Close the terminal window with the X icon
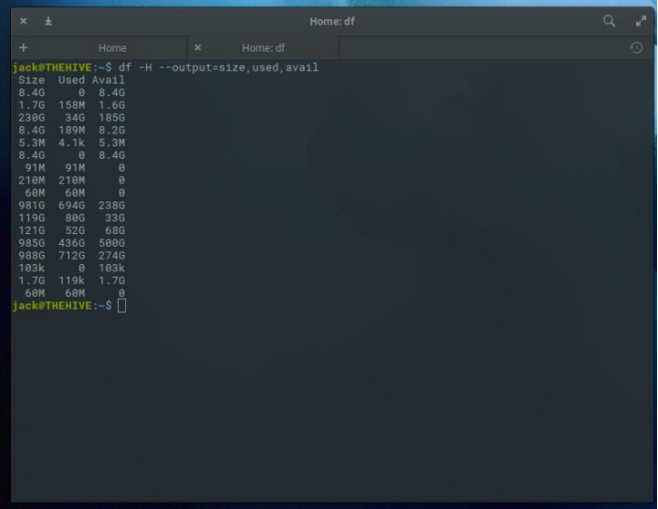Screen dimensions: 658x509 point(24,21)
